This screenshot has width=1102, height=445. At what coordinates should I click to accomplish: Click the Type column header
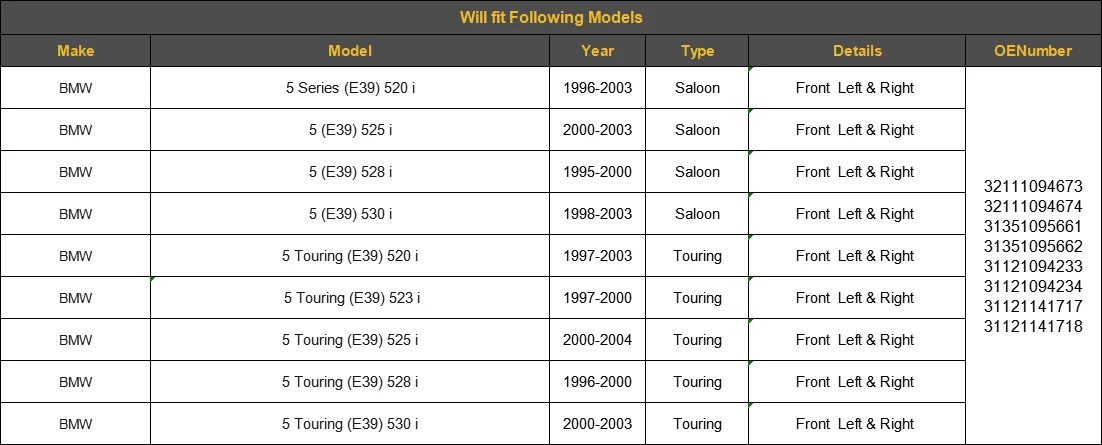pyautogui.click(x=697, y=51)
